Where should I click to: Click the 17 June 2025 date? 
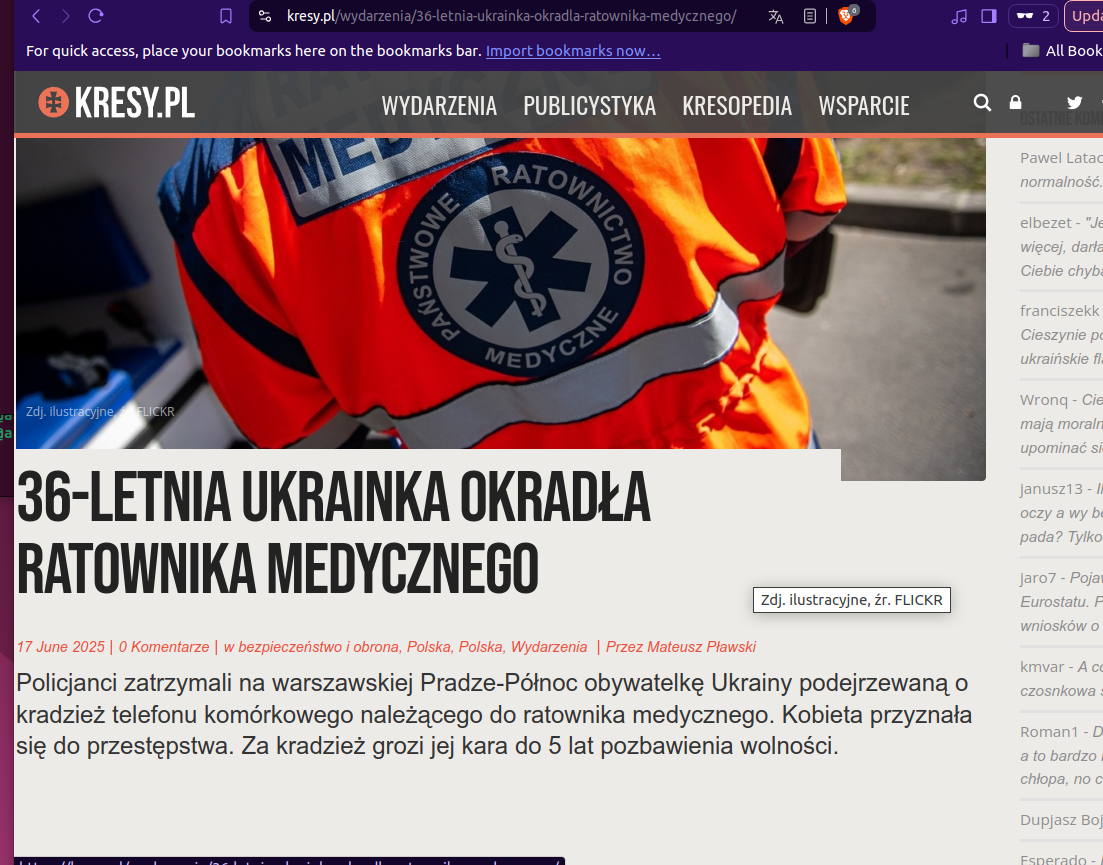[x=60, y=647]
